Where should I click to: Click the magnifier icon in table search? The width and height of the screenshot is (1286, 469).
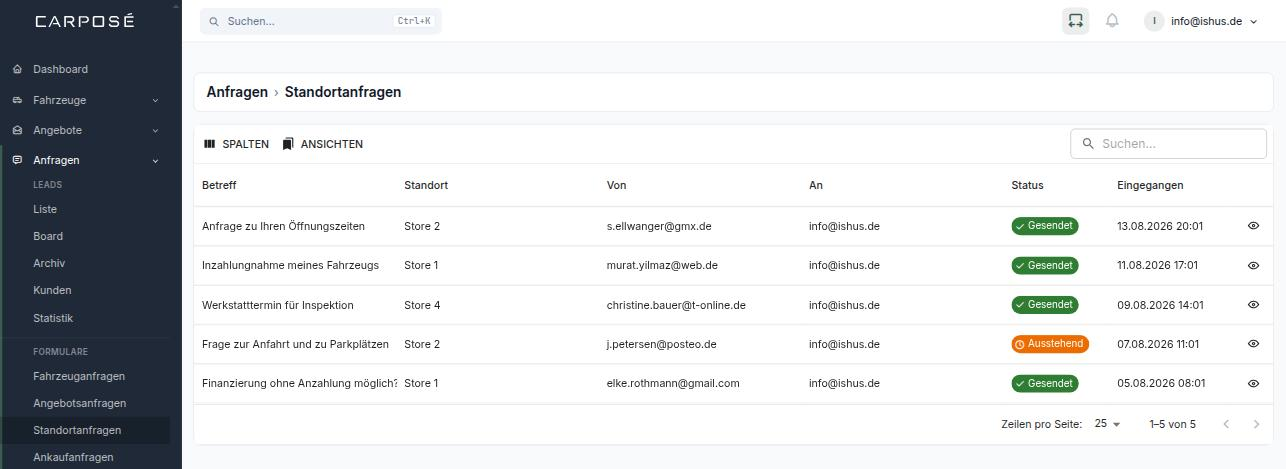[1088, 144]
